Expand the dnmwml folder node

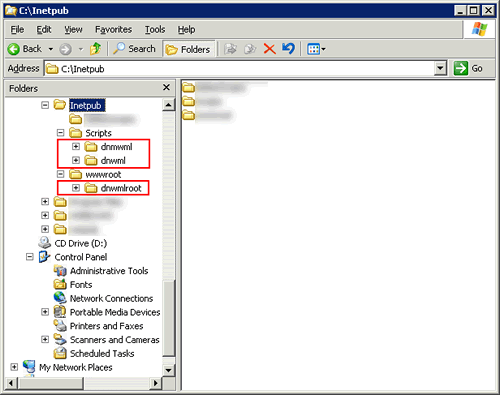point(76,147)
